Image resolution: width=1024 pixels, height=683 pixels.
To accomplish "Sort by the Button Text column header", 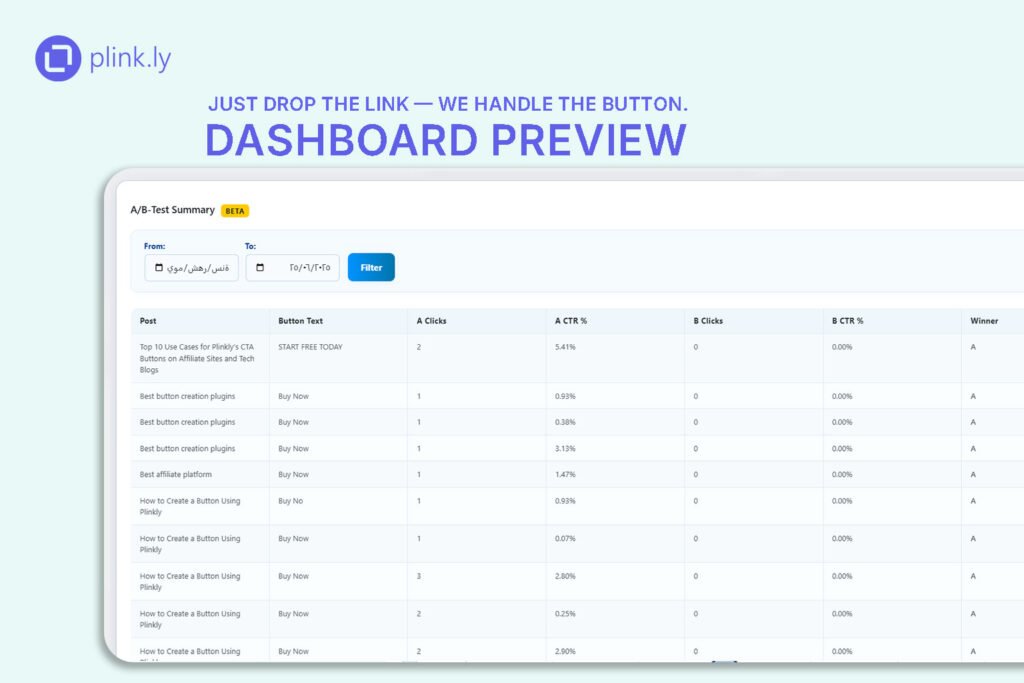I will (300, 321).
